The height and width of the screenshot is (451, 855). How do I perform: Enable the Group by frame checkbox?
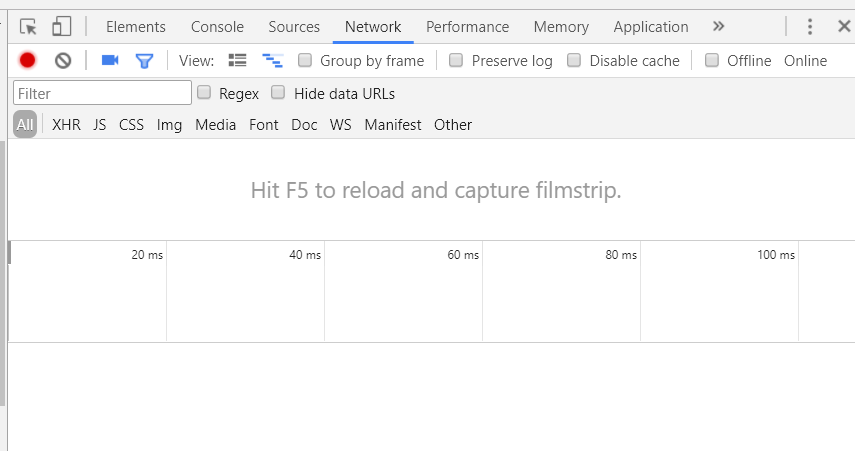pyautogui.click(x=305, y=61)
